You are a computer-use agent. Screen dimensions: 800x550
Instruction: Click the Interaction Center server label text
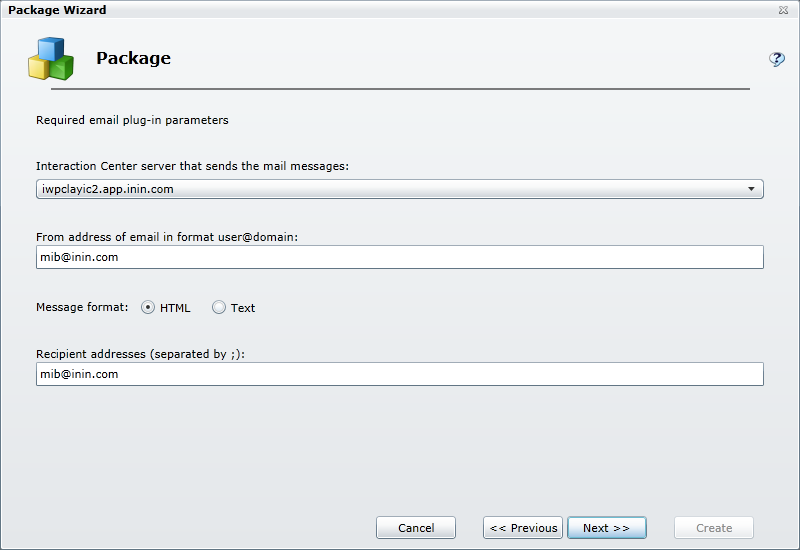click(x=192, y=166)
